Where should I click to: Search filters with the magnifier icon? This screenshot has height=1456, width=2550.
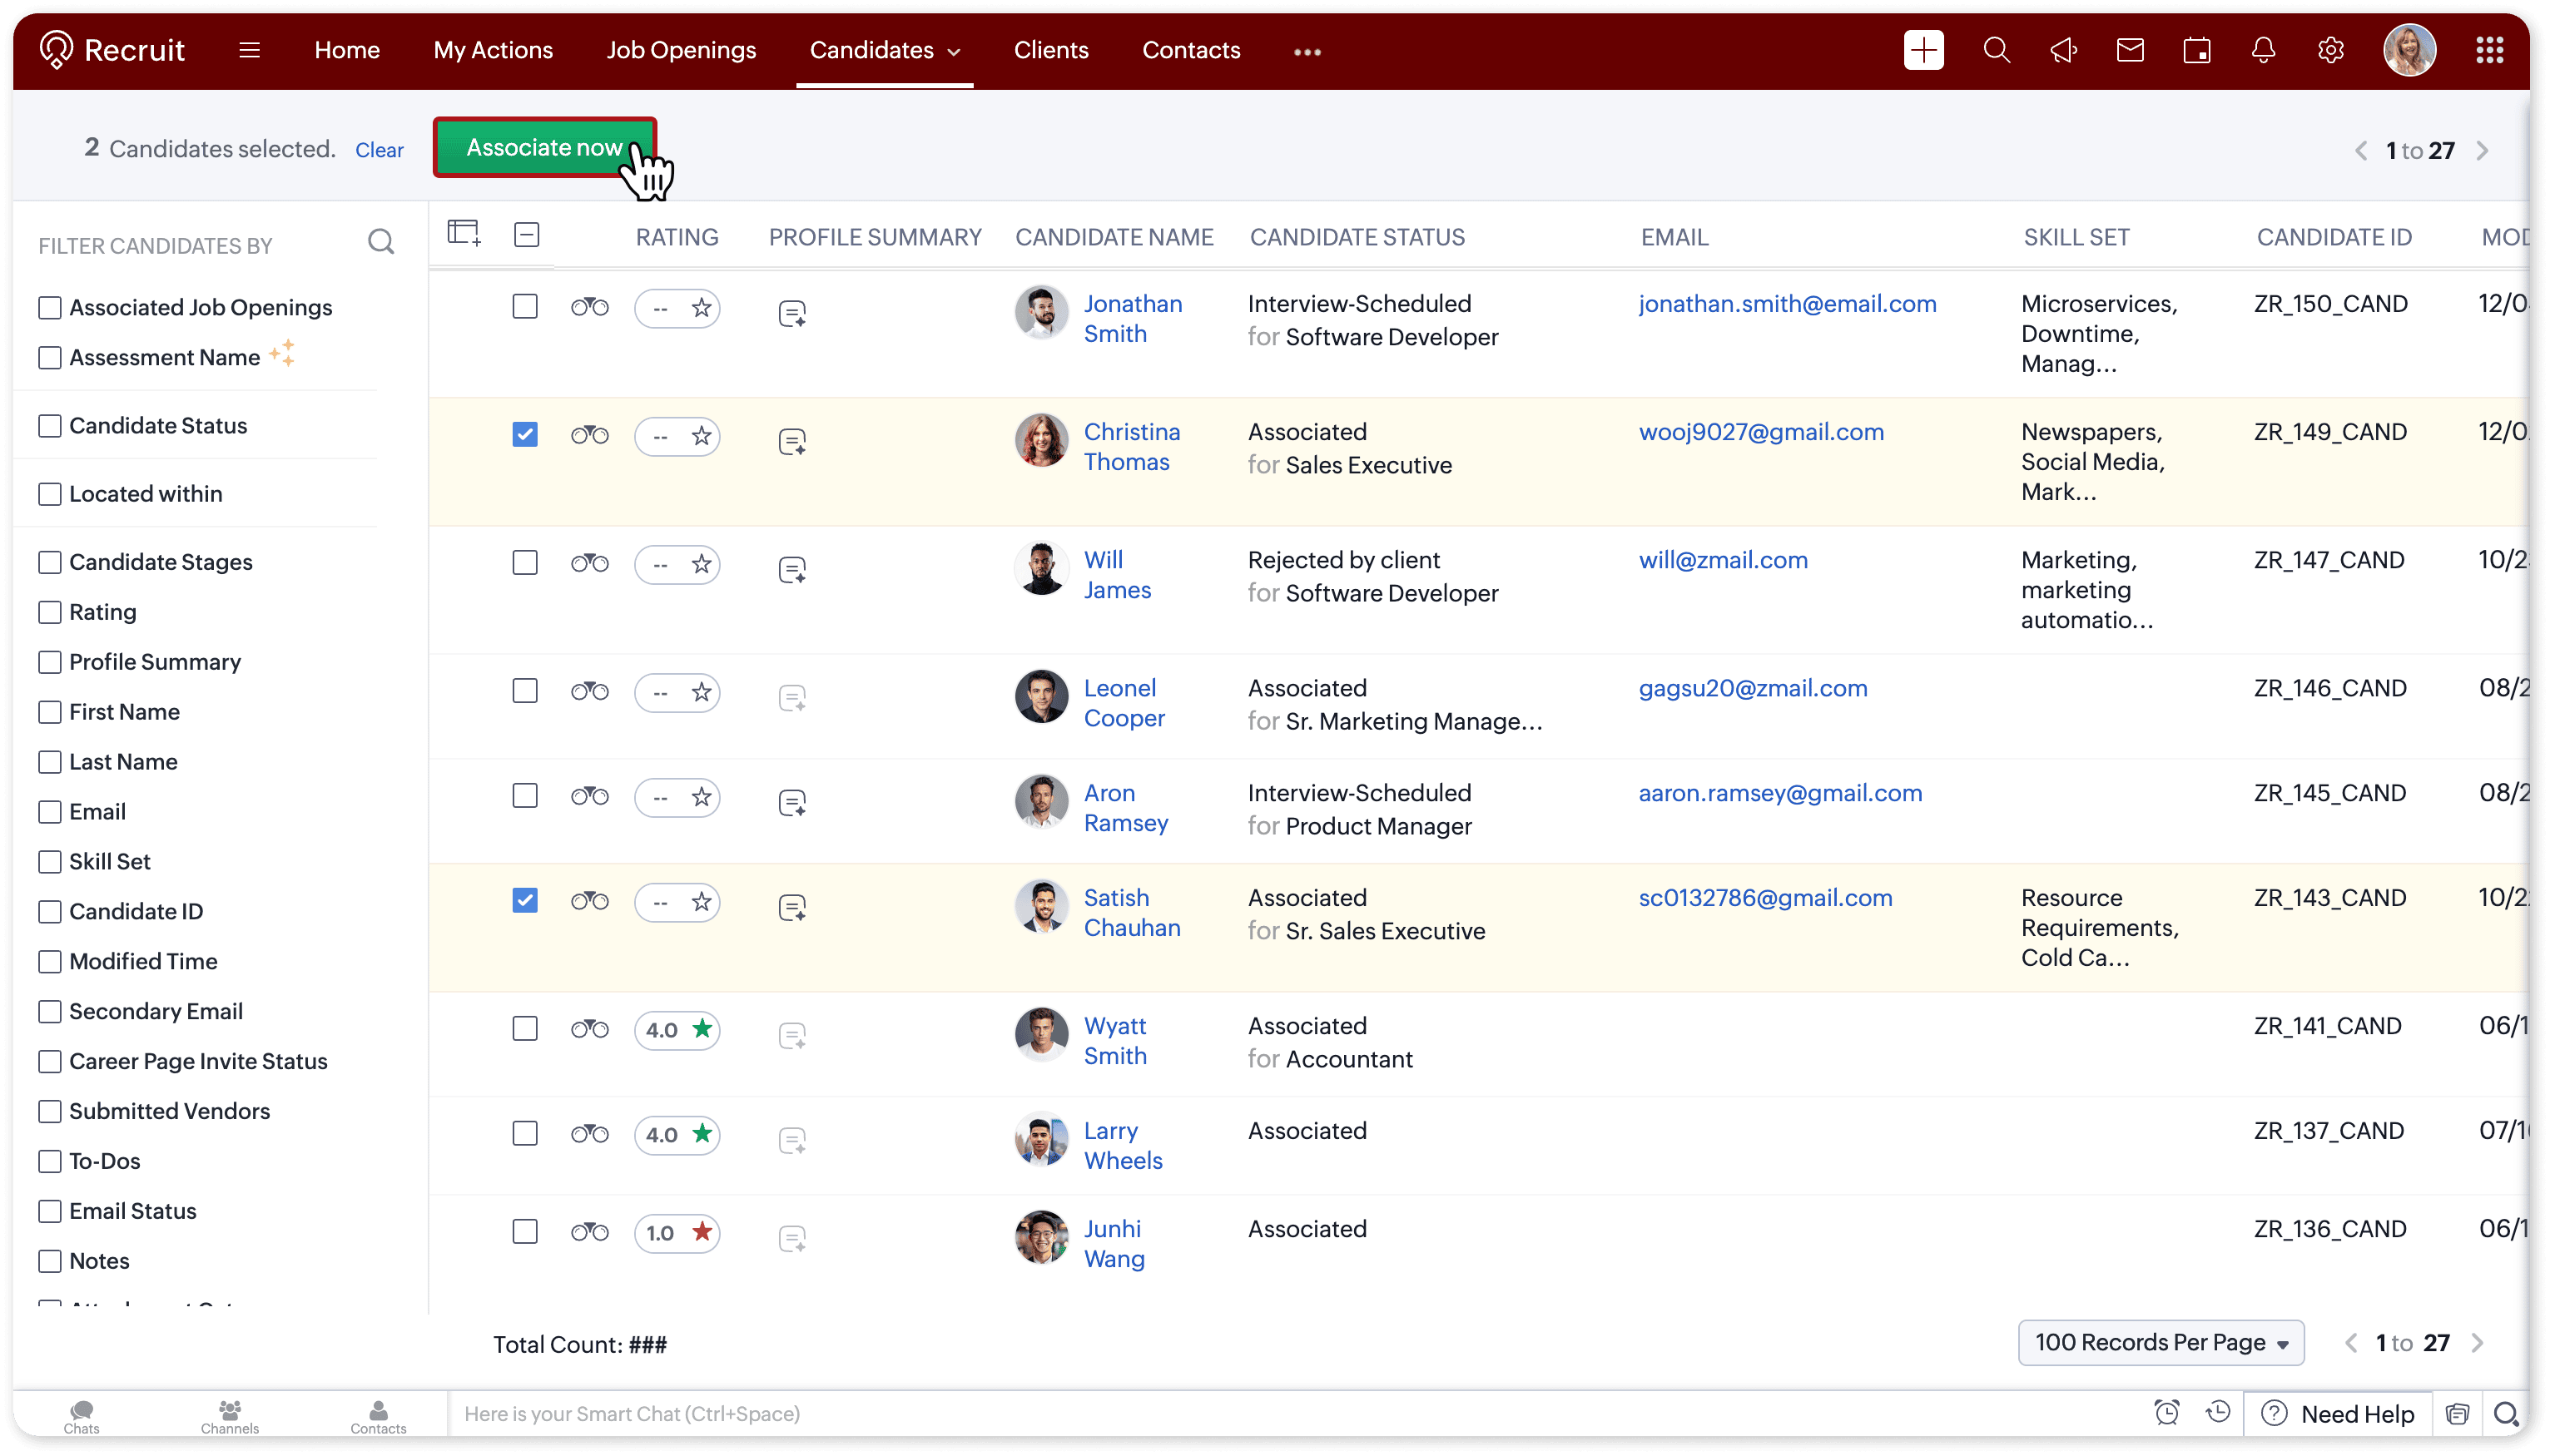click(380, 242)
